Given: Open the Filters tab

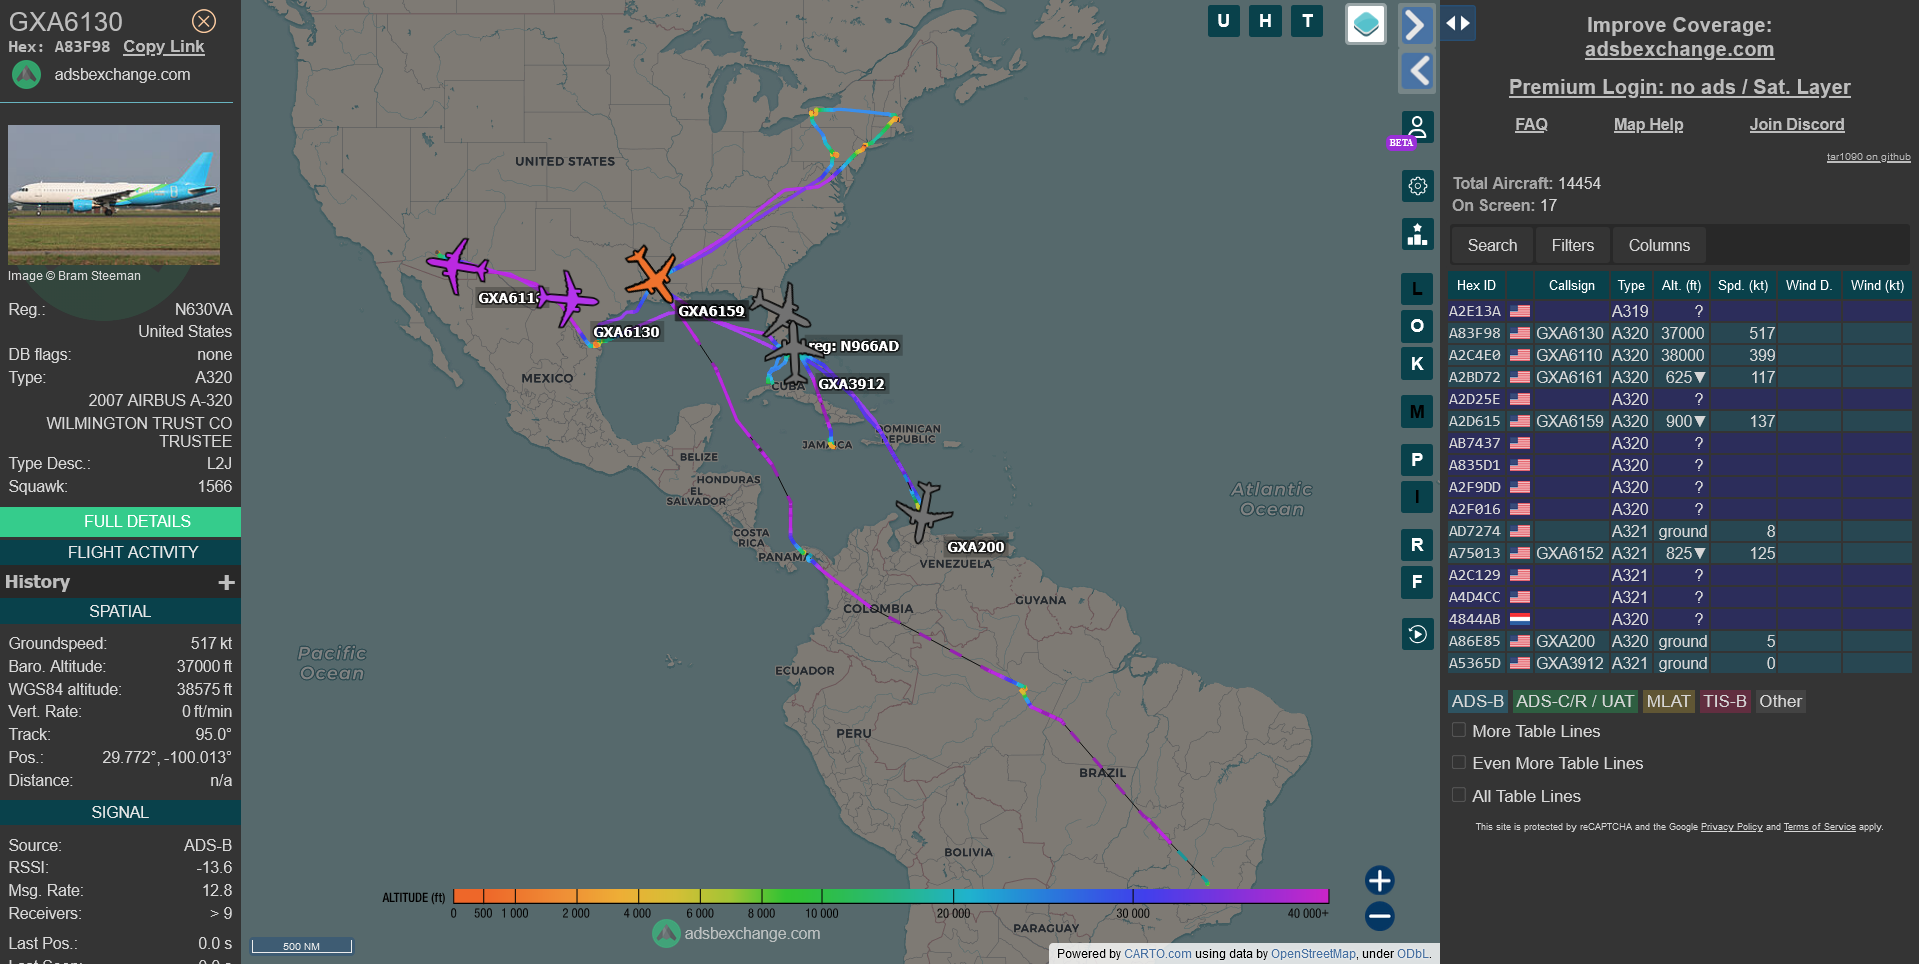Looking at the screenshot, I should pos(1573,245).
